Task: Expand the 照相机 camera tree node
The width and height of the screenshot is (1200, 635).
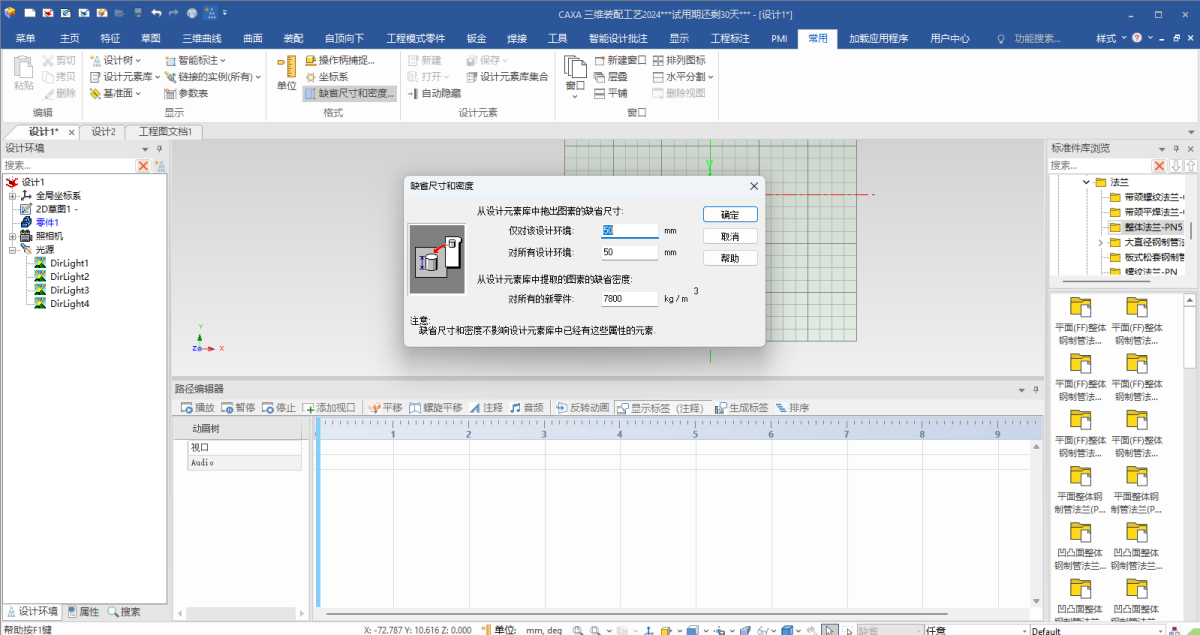Action: [x=12, y=236]
